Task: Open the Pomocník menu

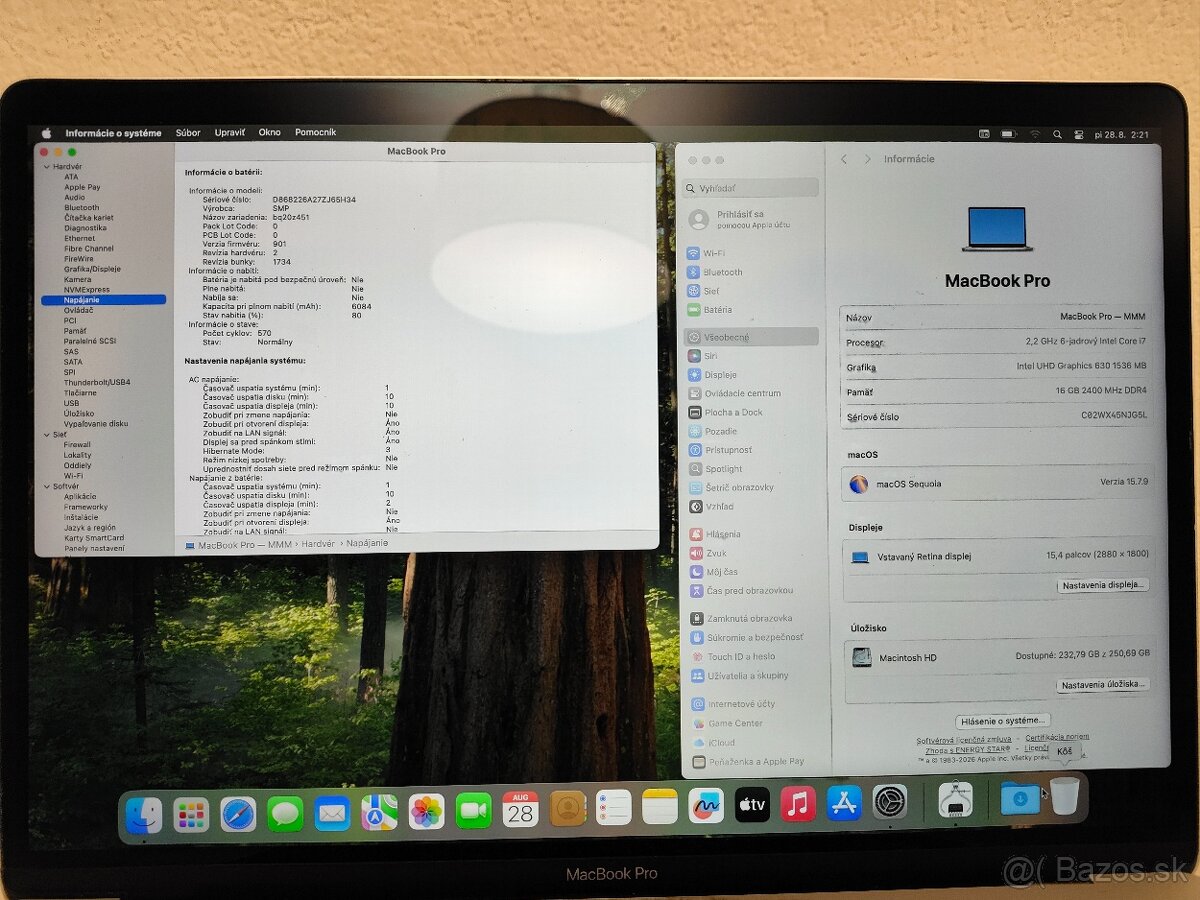Action: pyautogui.click(x=315, y=132)
